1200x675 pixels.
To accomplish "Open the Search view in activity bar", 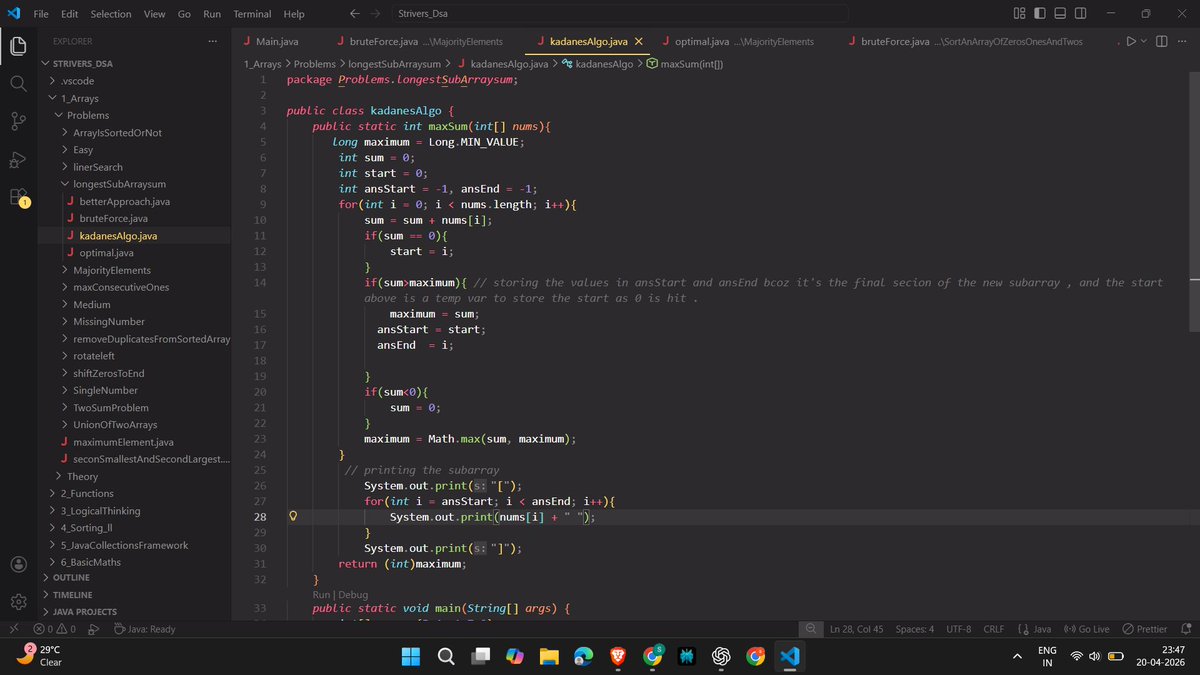I will click(18, 84).
